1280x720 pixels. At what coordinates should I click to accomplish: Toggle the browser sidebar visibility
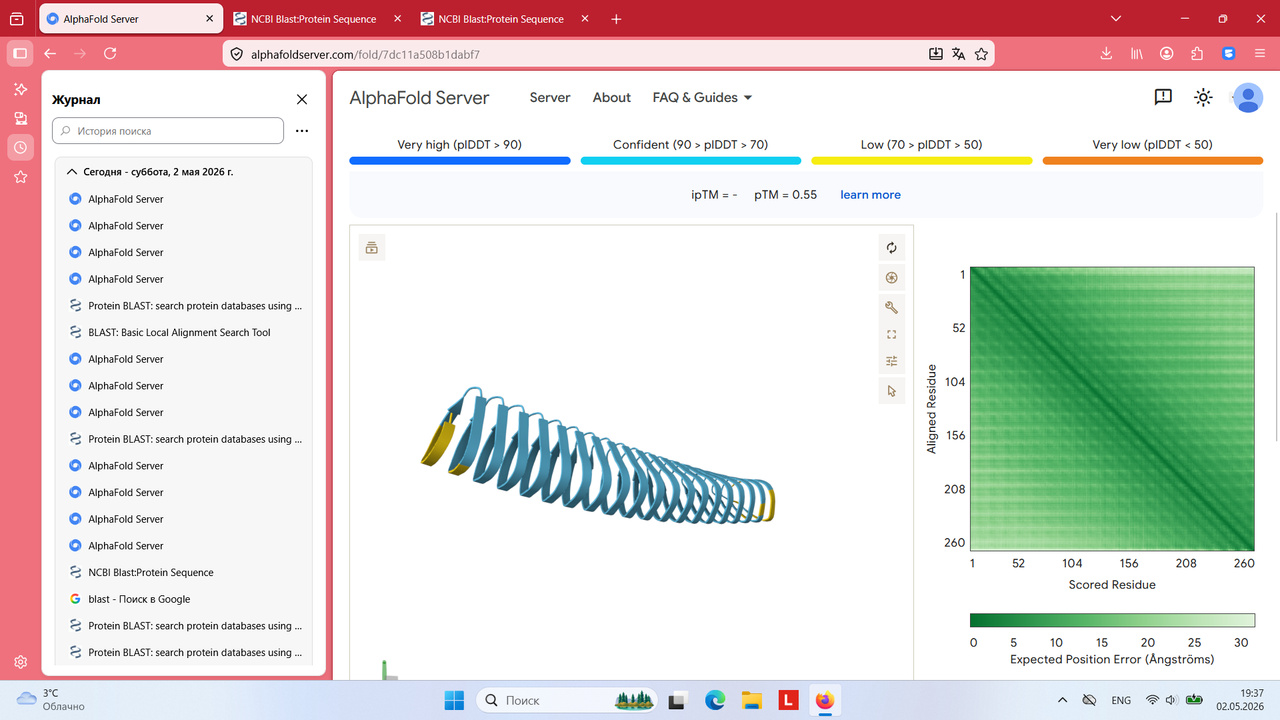pyautogui.click(x=20, y=53)
